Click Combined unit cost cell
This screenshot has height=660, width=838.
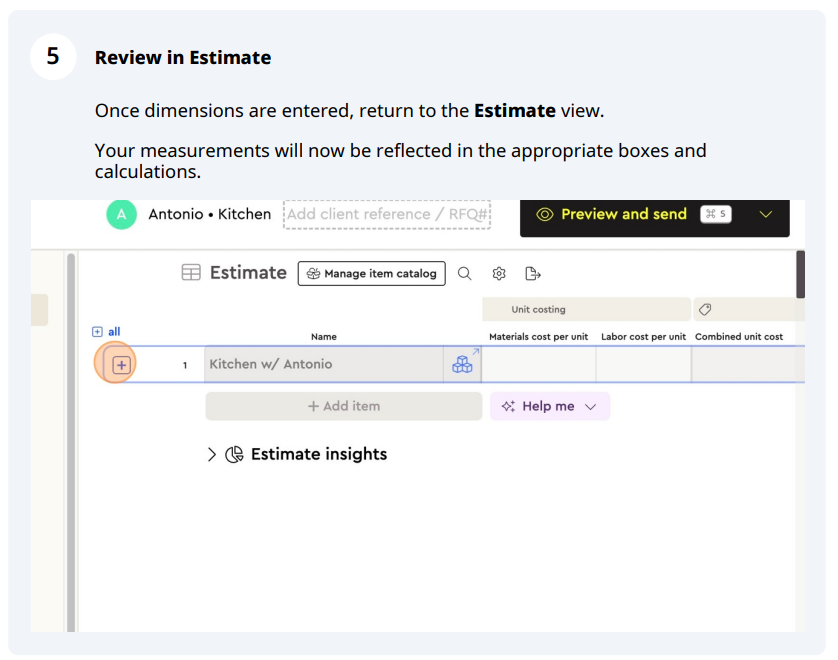click(747, 364)
